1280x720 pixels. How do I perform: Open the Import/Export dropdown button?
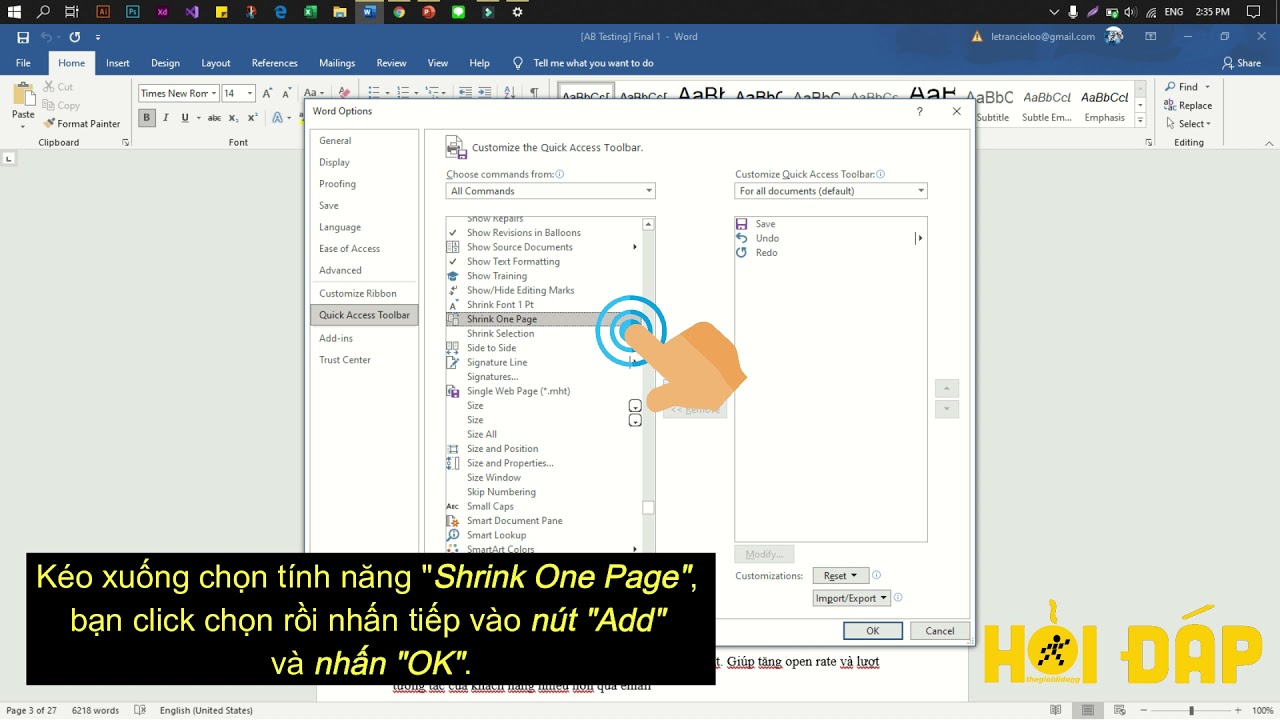tap(852, 598)
